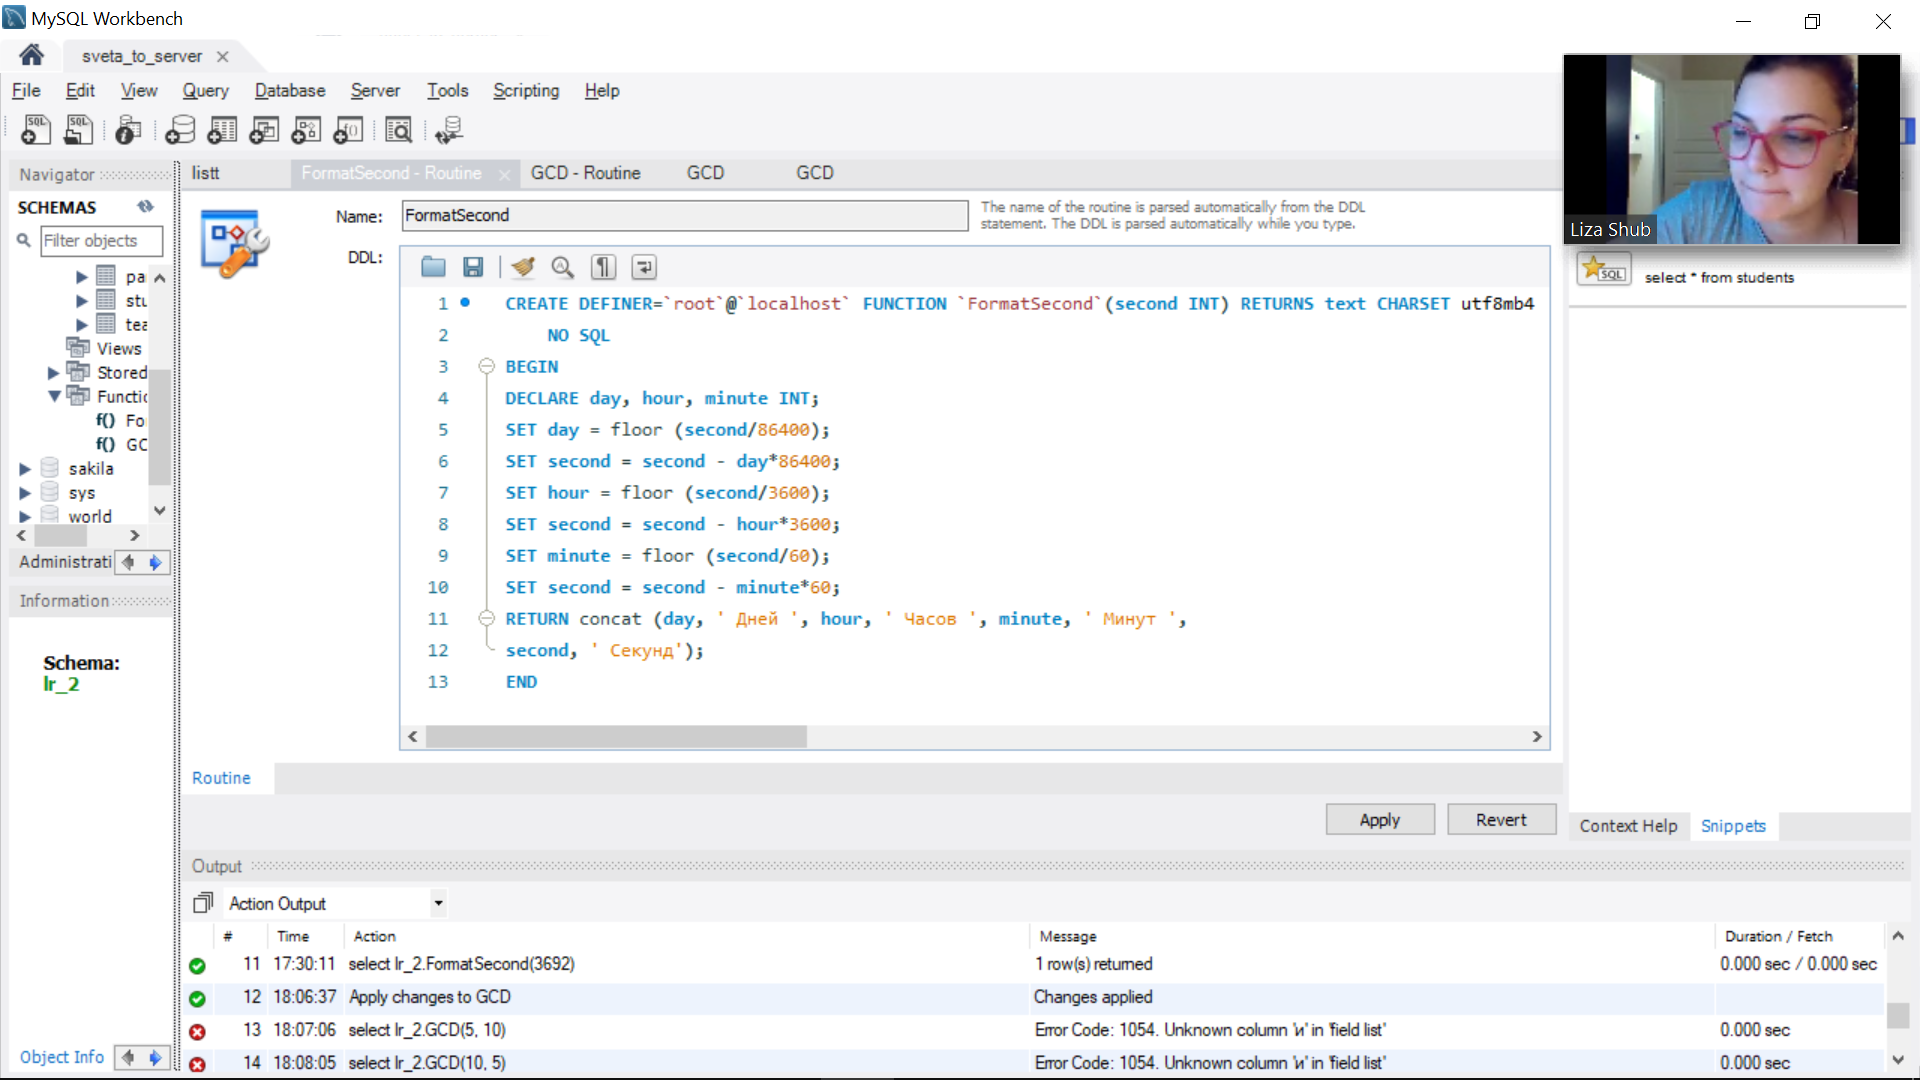Image resolution: width=1920 pixels, height=1080 pixels.
Task: Reconnect to DBMS icon
Action: 449,129
